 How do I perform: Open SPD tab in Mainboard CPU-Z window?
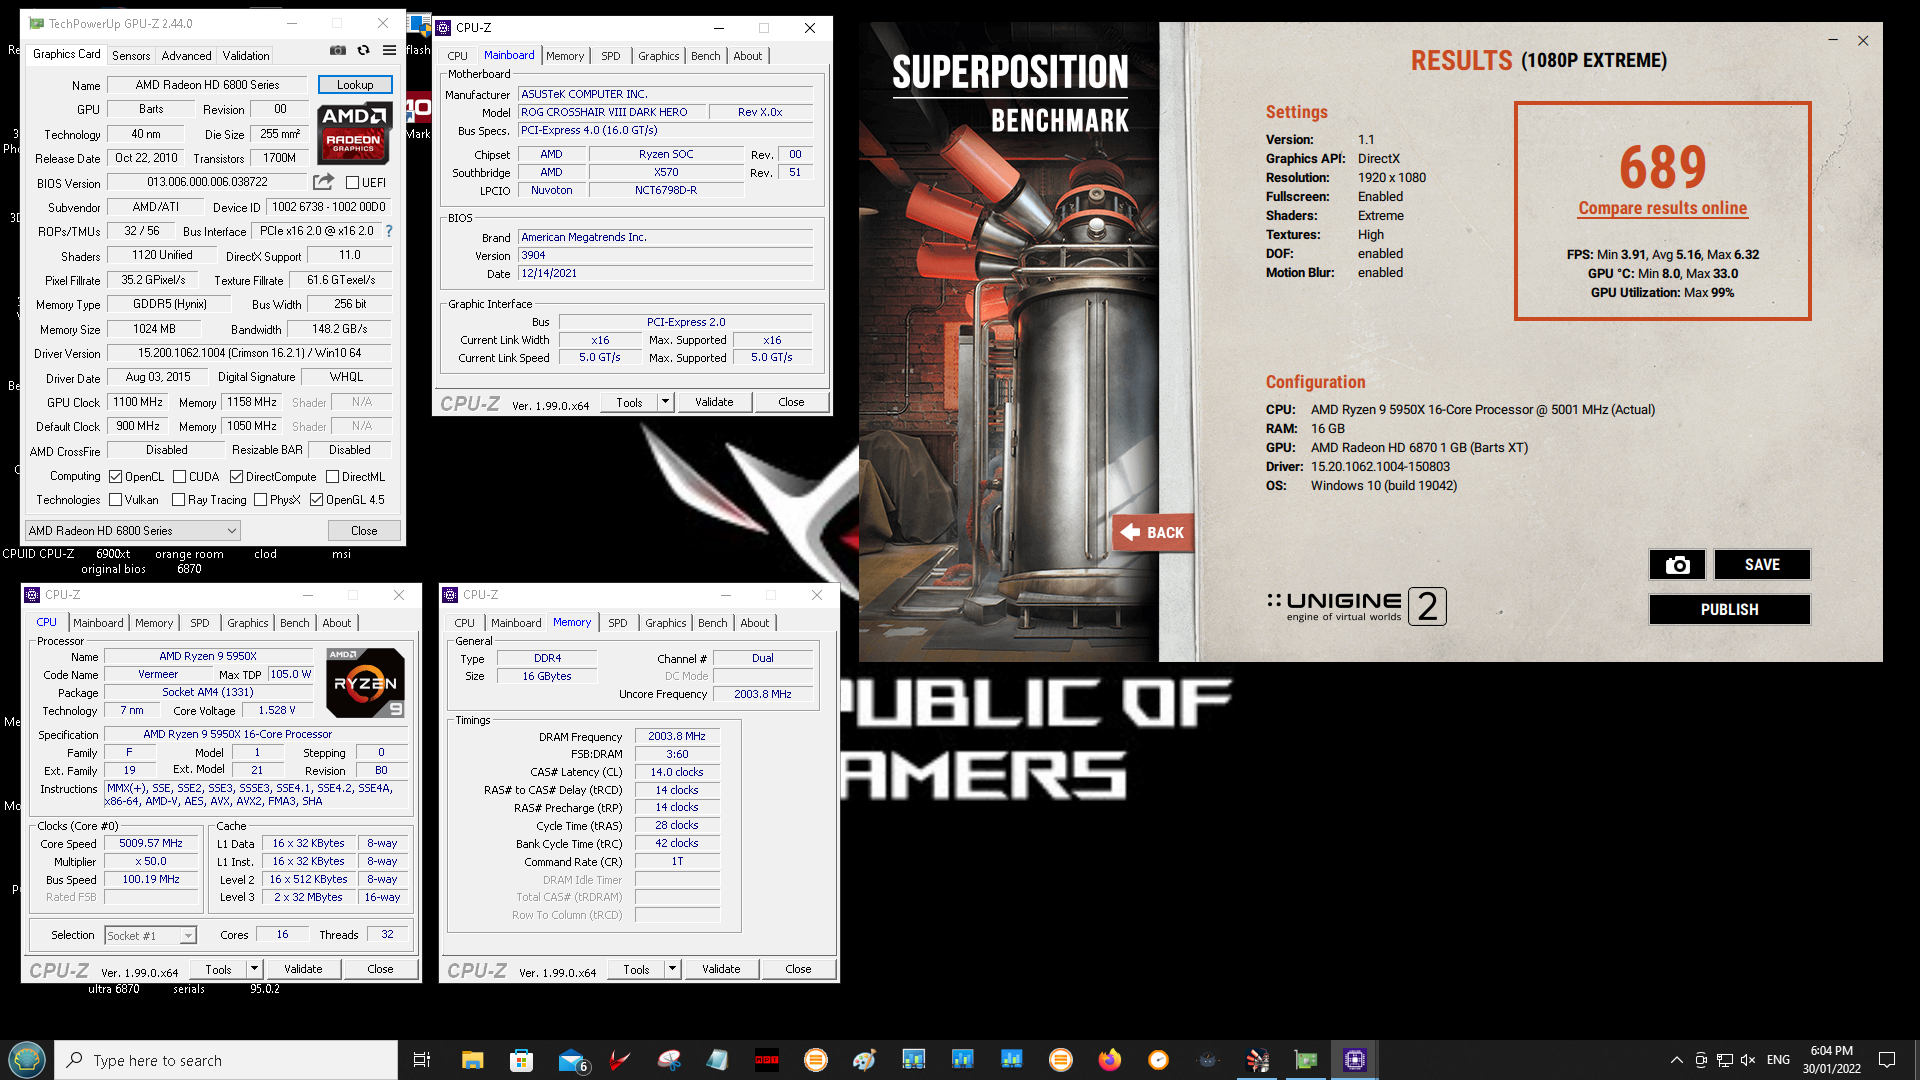(611, 56)
